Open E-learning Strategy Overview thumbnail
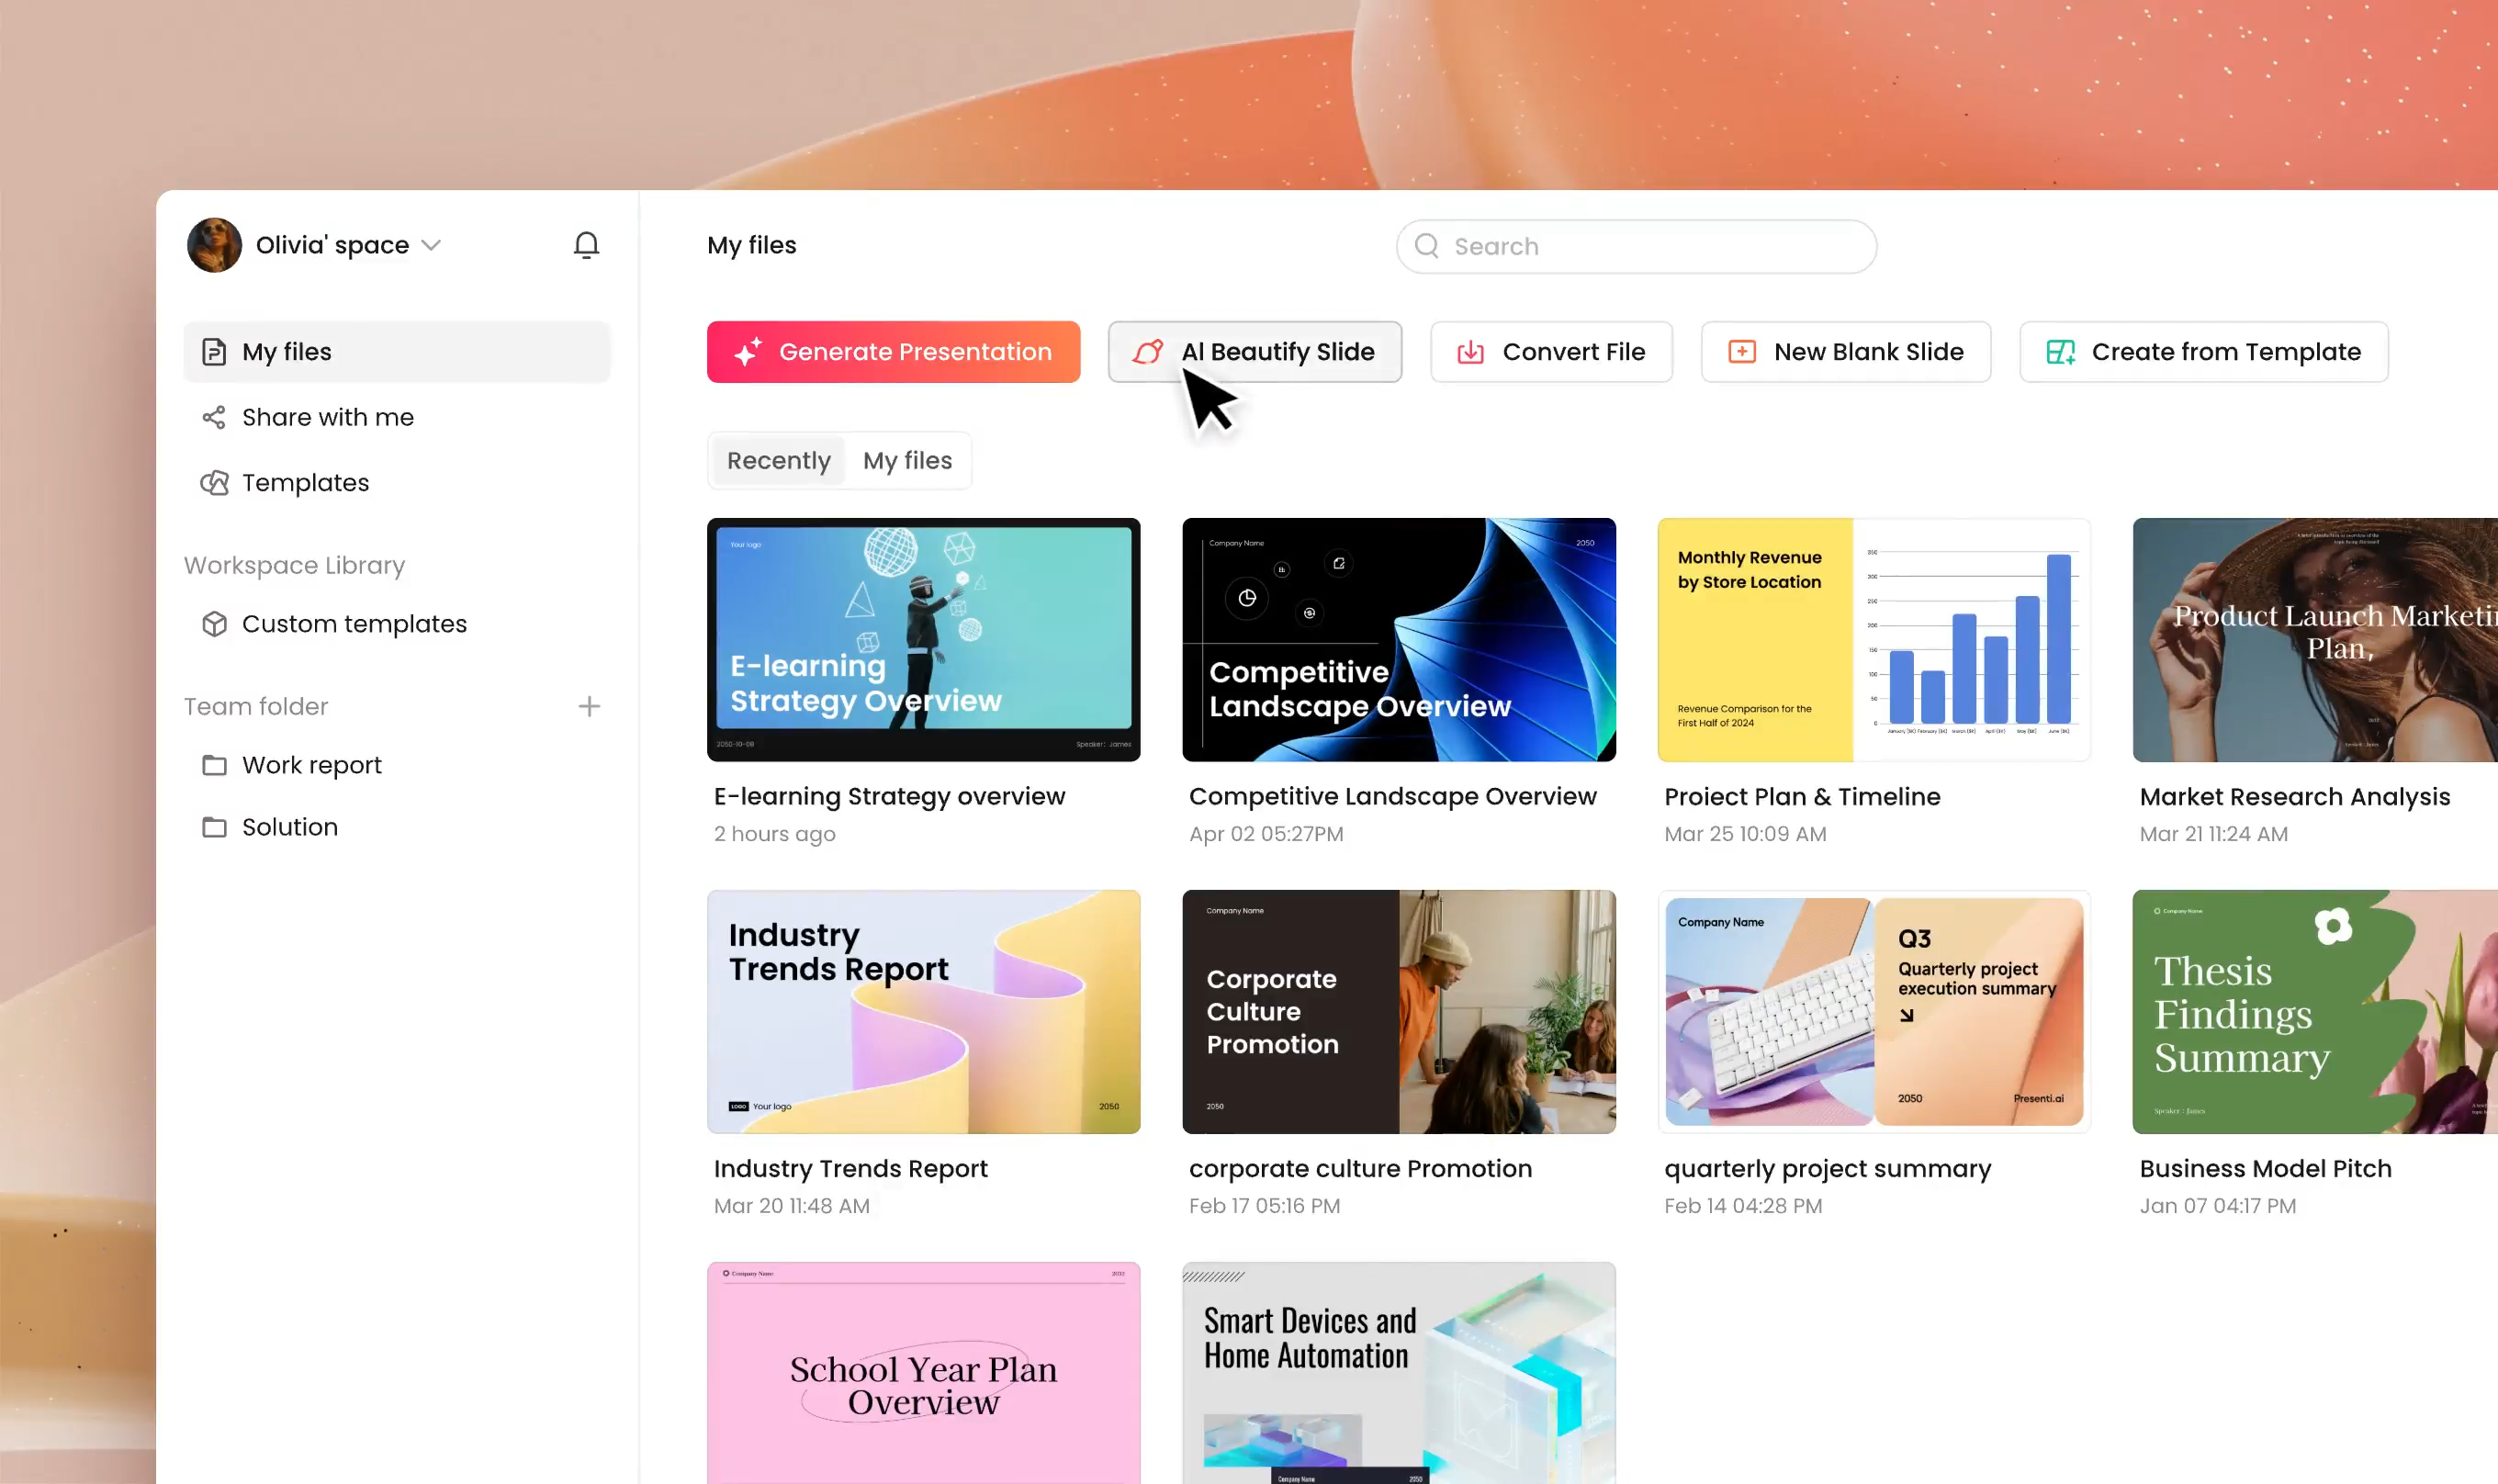The image size is (2498, 1484). pyautogui.click(x=923, y=640)
